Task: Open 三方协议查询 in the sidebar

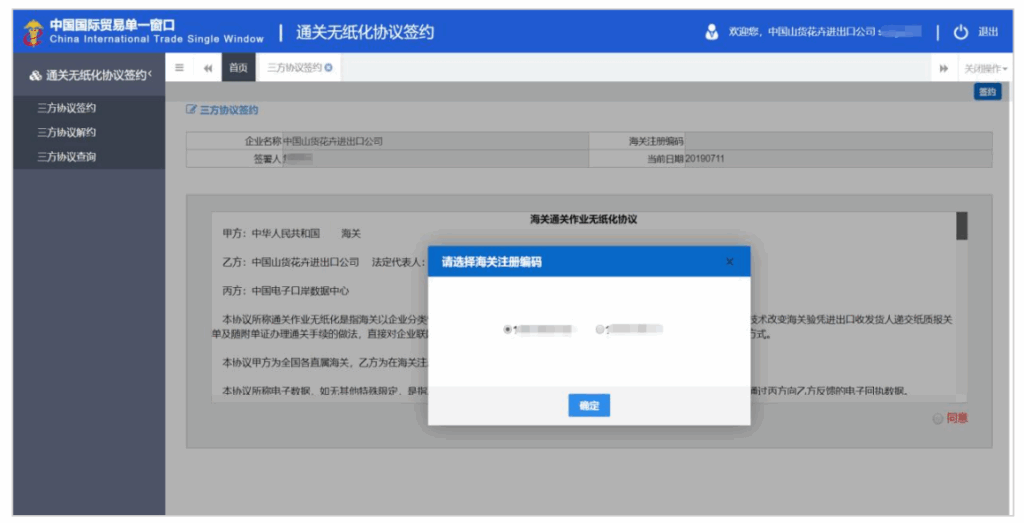Action: (67, 157)
